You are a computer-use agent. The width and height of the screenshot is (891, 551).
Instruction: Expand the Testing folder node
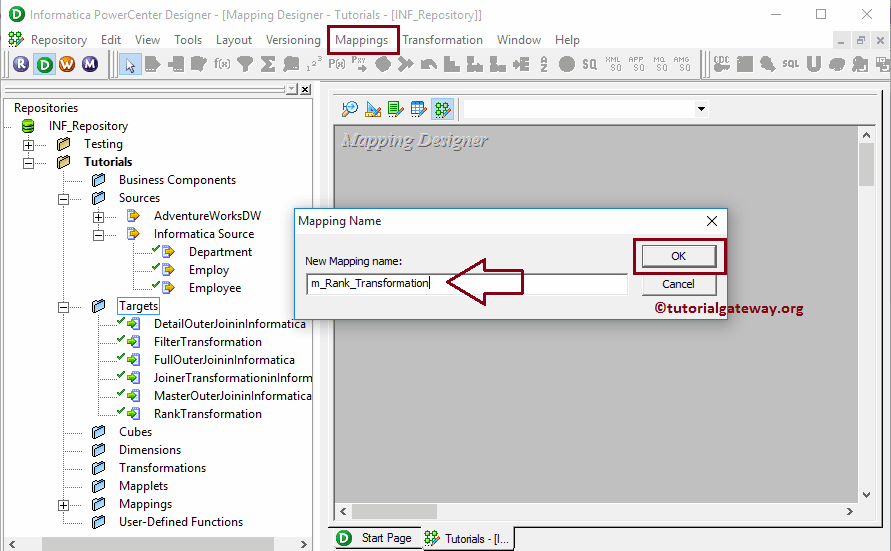(x=28, y=145)
